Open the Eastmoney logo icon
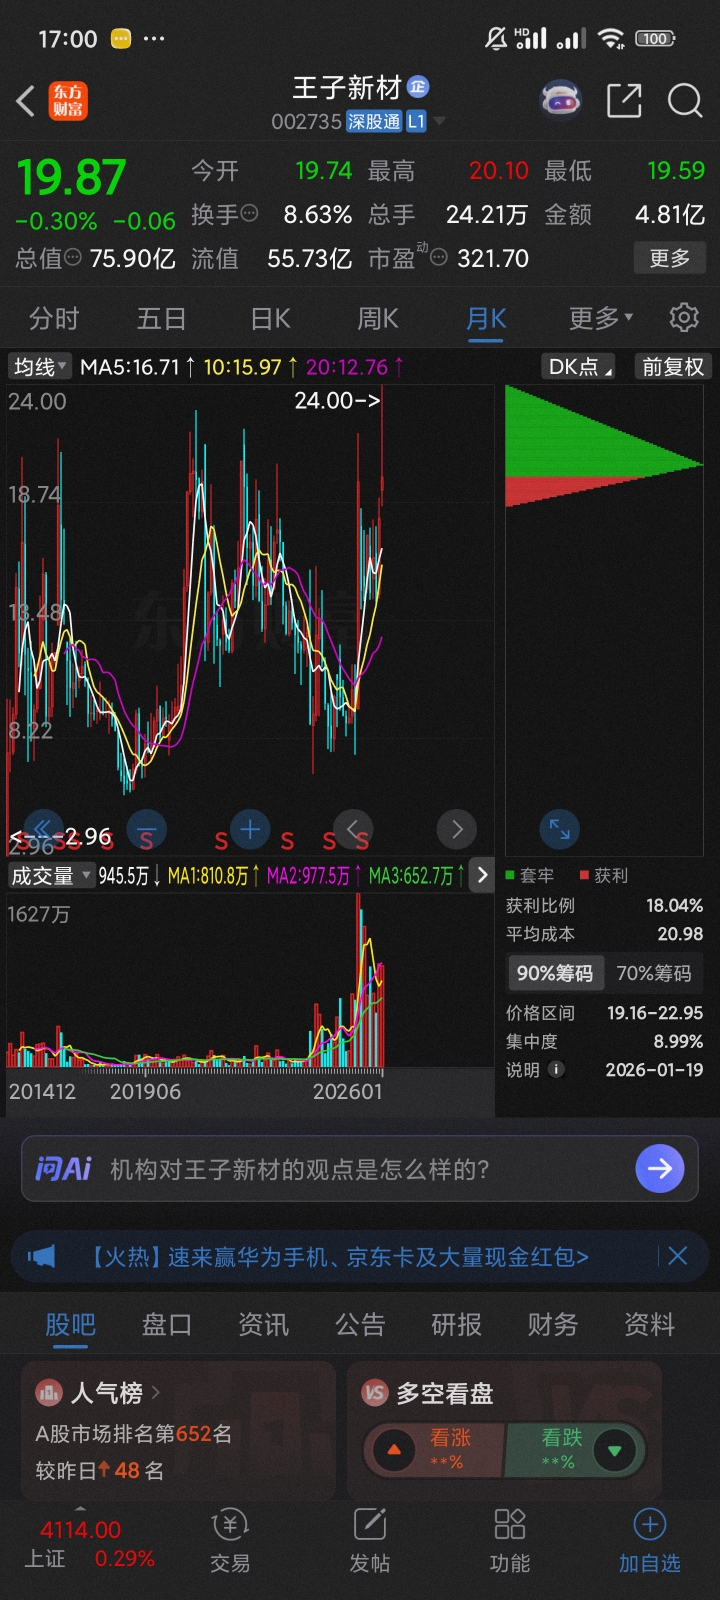 (x=68, y=101)
